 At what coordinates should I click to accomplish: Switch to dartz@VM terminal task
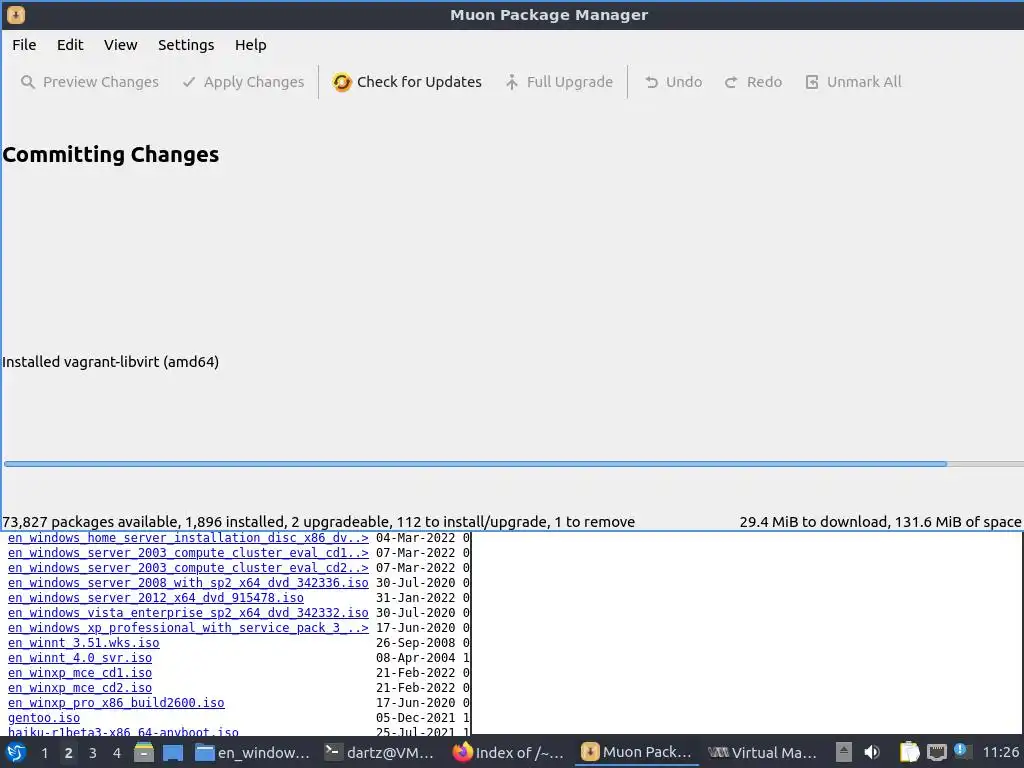tap(380, 753)
